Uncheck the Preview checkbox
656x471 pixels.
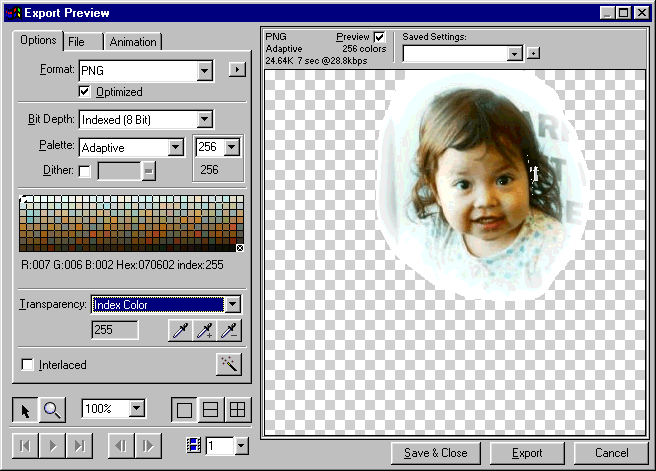pos(379,37)
